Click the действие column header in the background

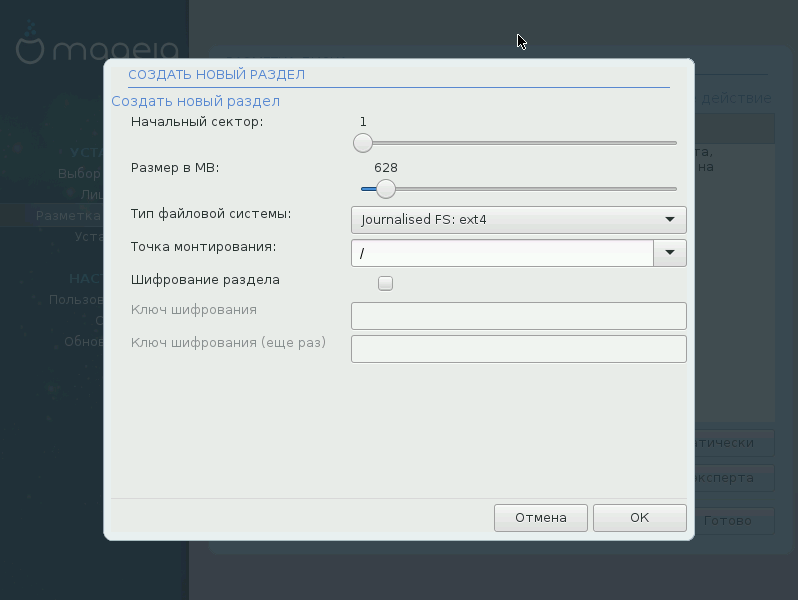736,98
